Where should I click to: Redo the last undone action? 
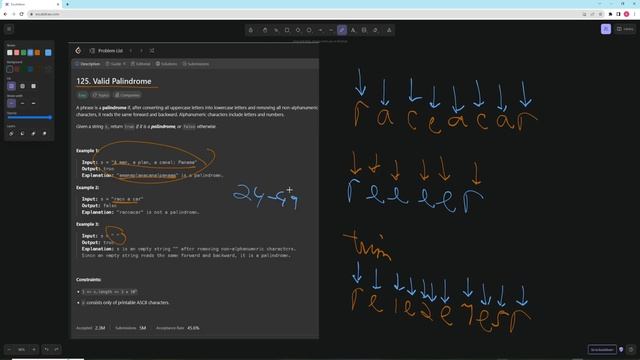(56, 349)
